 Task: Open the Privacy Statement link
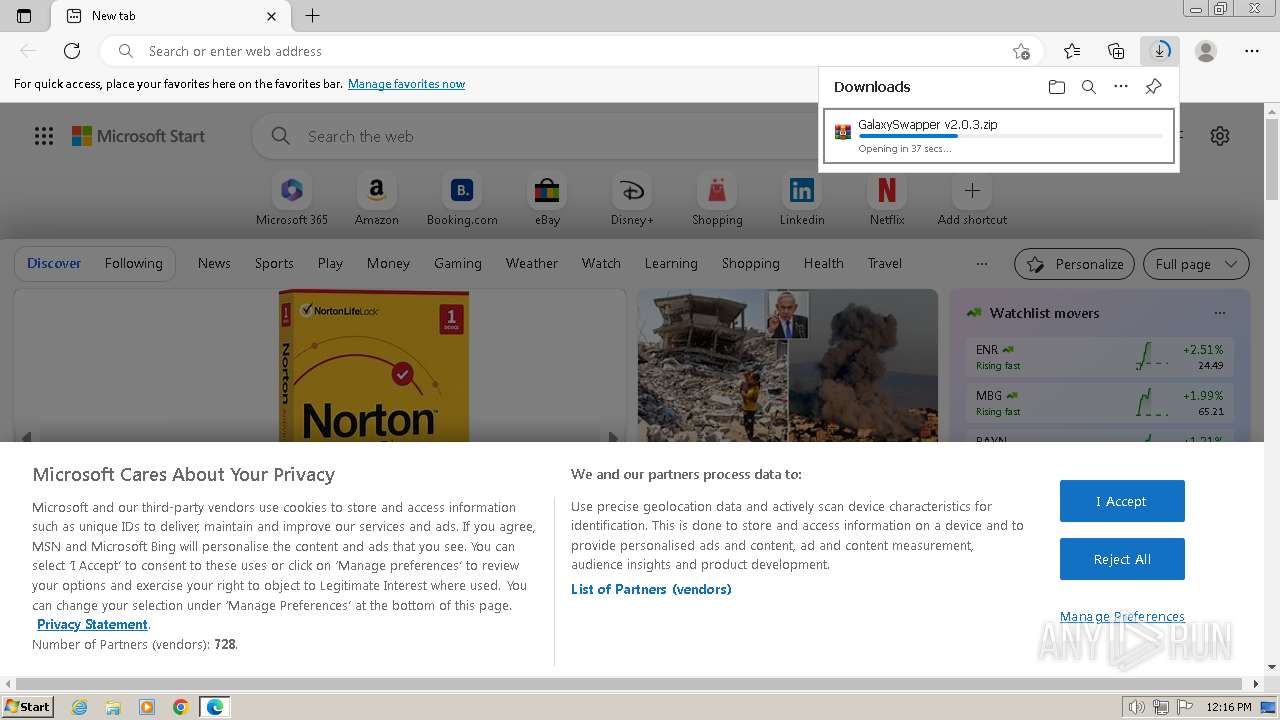coord(92,624)
